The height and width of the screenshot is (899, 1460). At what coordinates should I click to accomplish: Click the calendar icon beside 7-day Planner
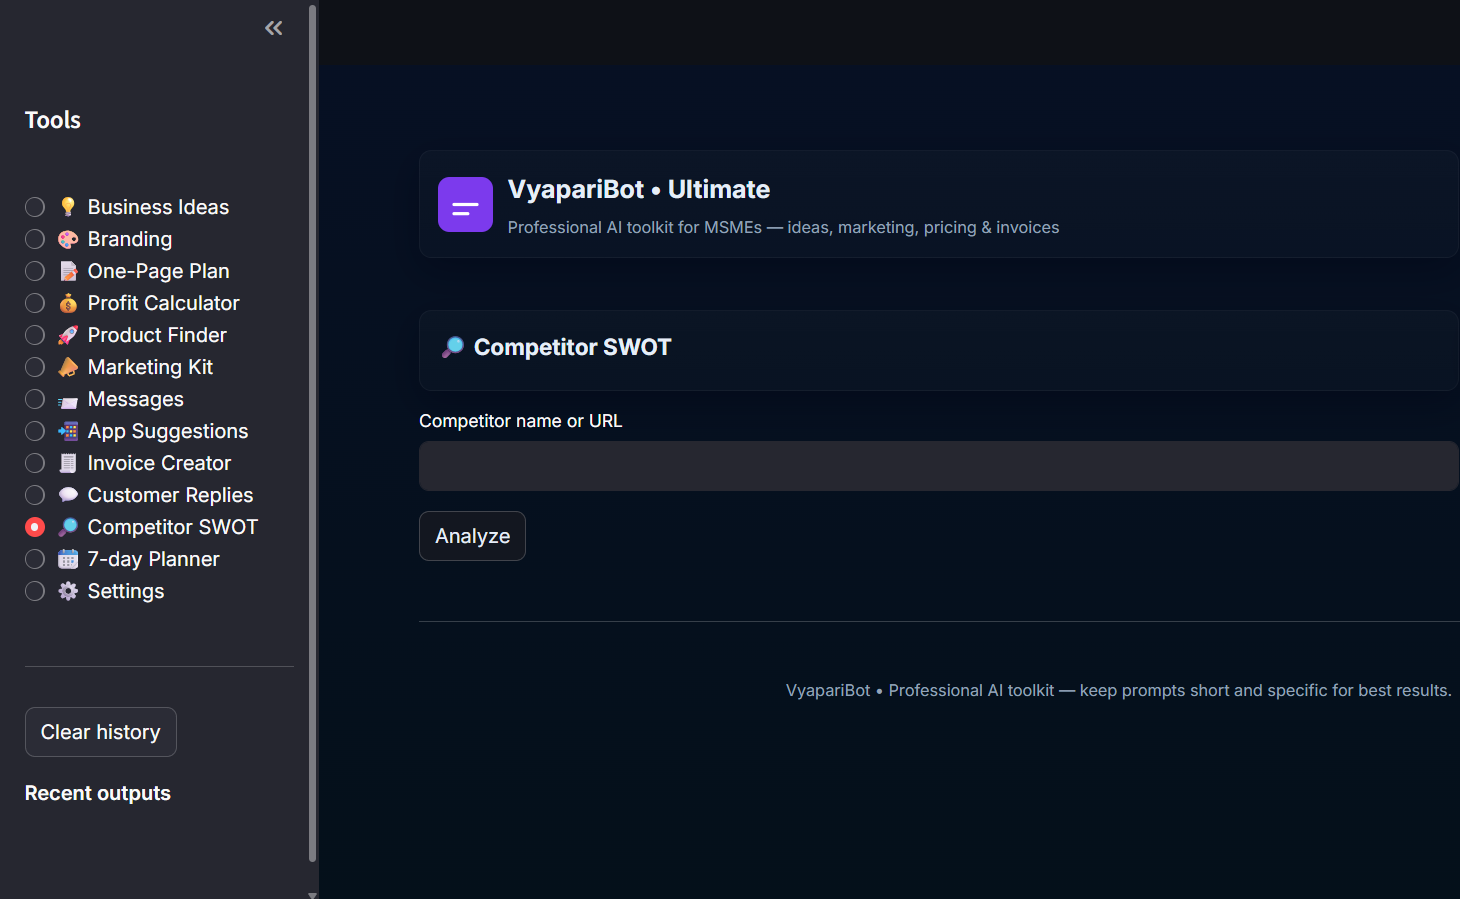[68, 559]
